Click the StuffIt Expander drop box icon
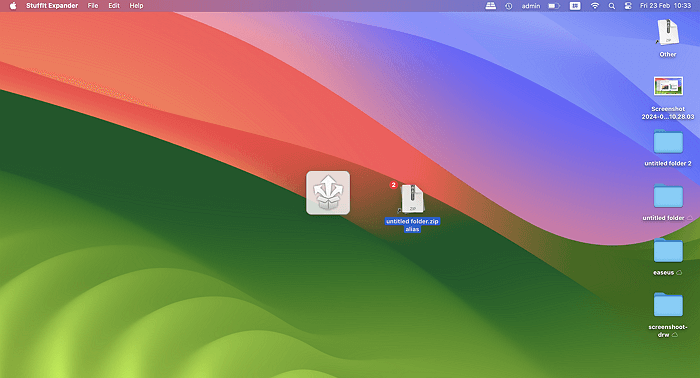700x378 pixels. (x=328, y=193)
